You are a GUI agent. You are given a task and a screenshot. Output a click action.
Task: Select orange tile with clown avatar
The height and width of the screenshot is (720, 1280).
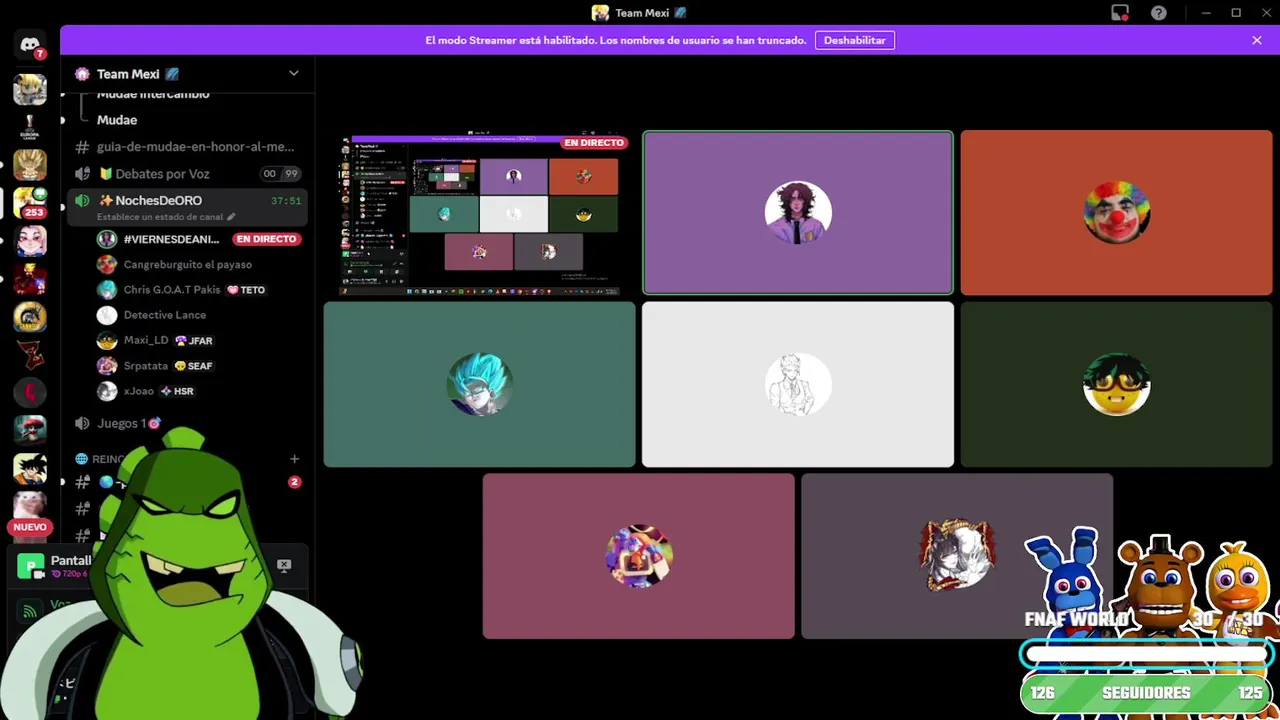pyautogui.click(x=1116, y=213)
